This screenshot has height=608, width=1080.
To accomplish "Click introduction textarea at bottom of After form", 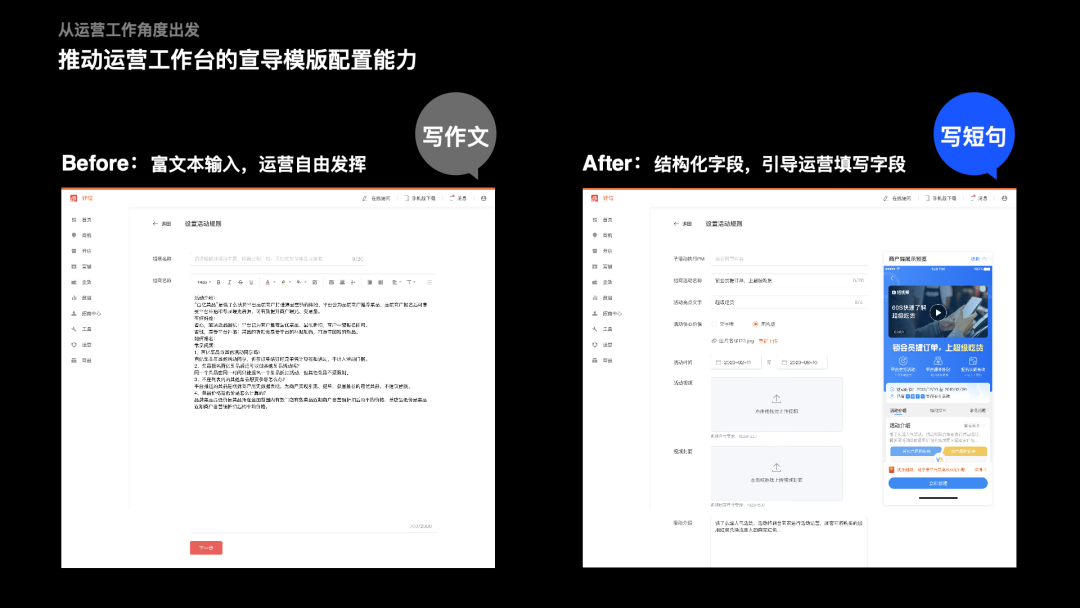I will (x=789, y=542).
